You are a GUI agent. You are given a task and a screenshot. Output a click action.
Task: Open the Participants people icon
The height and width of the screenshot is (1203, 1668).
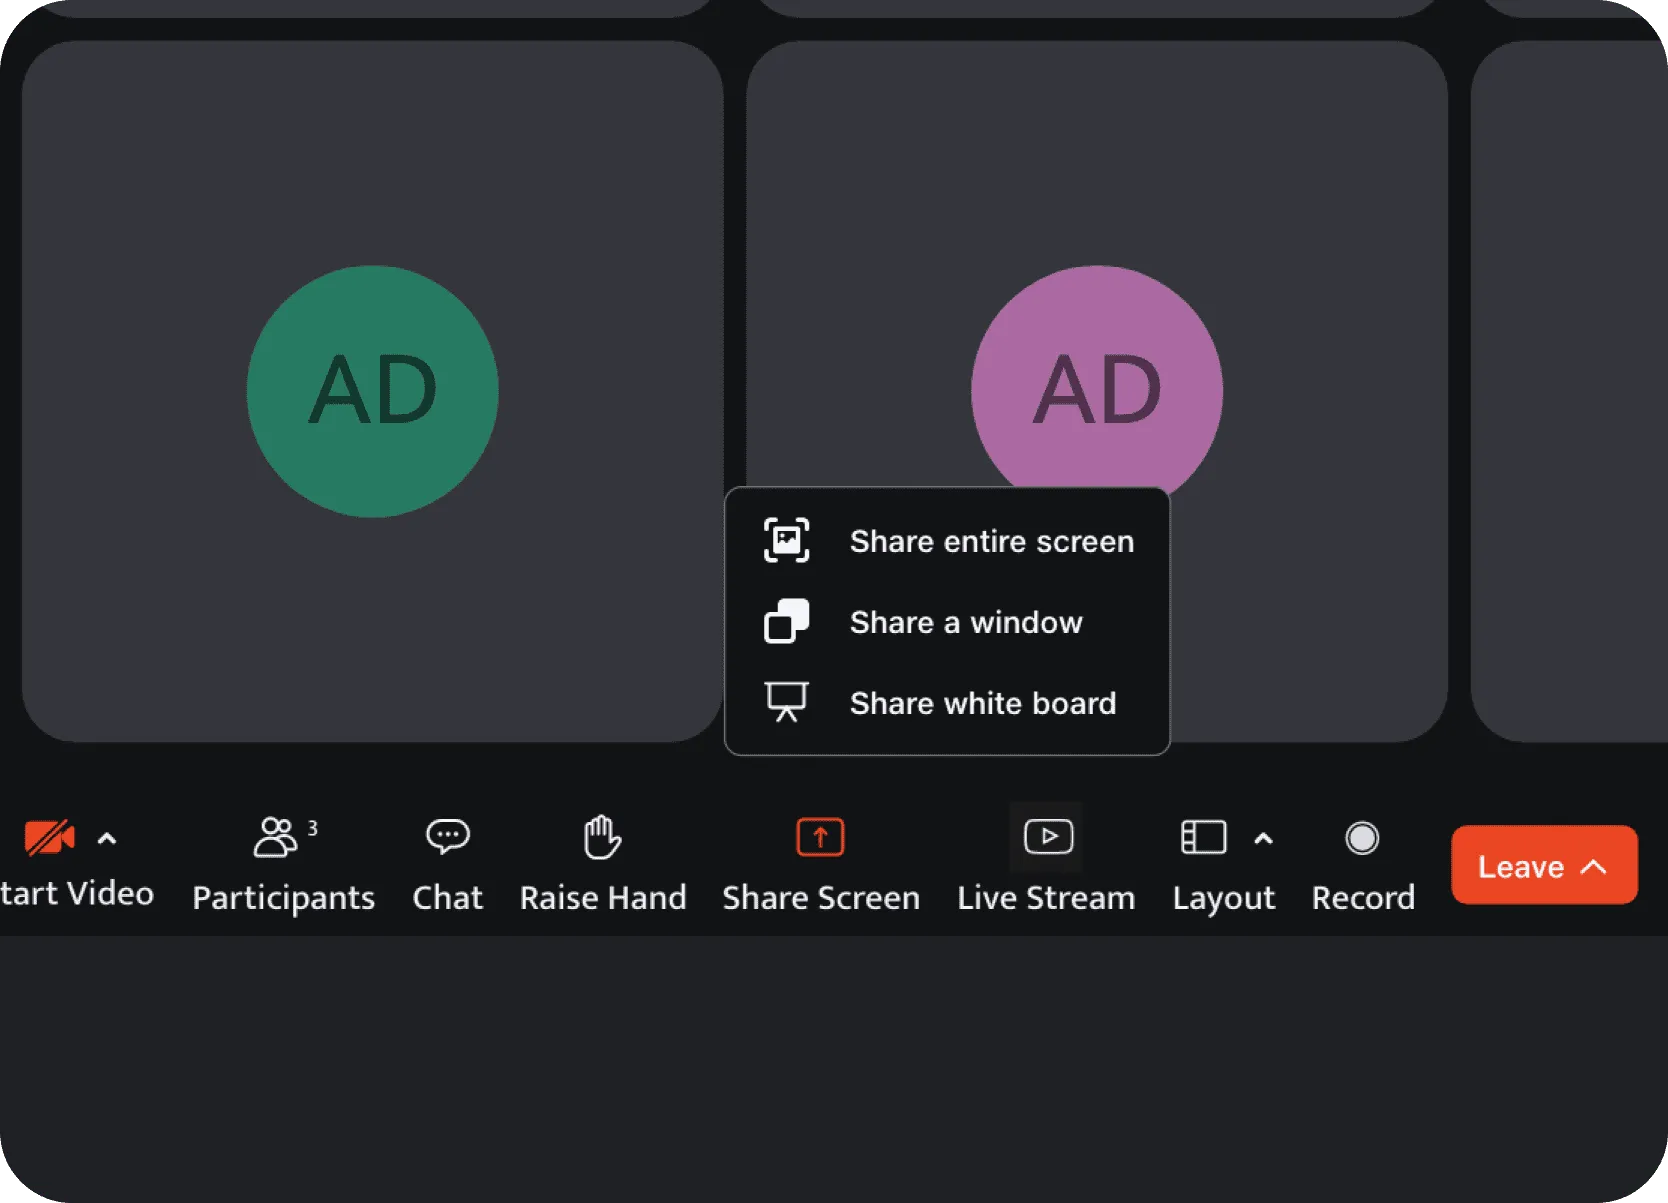pos(274,837)
